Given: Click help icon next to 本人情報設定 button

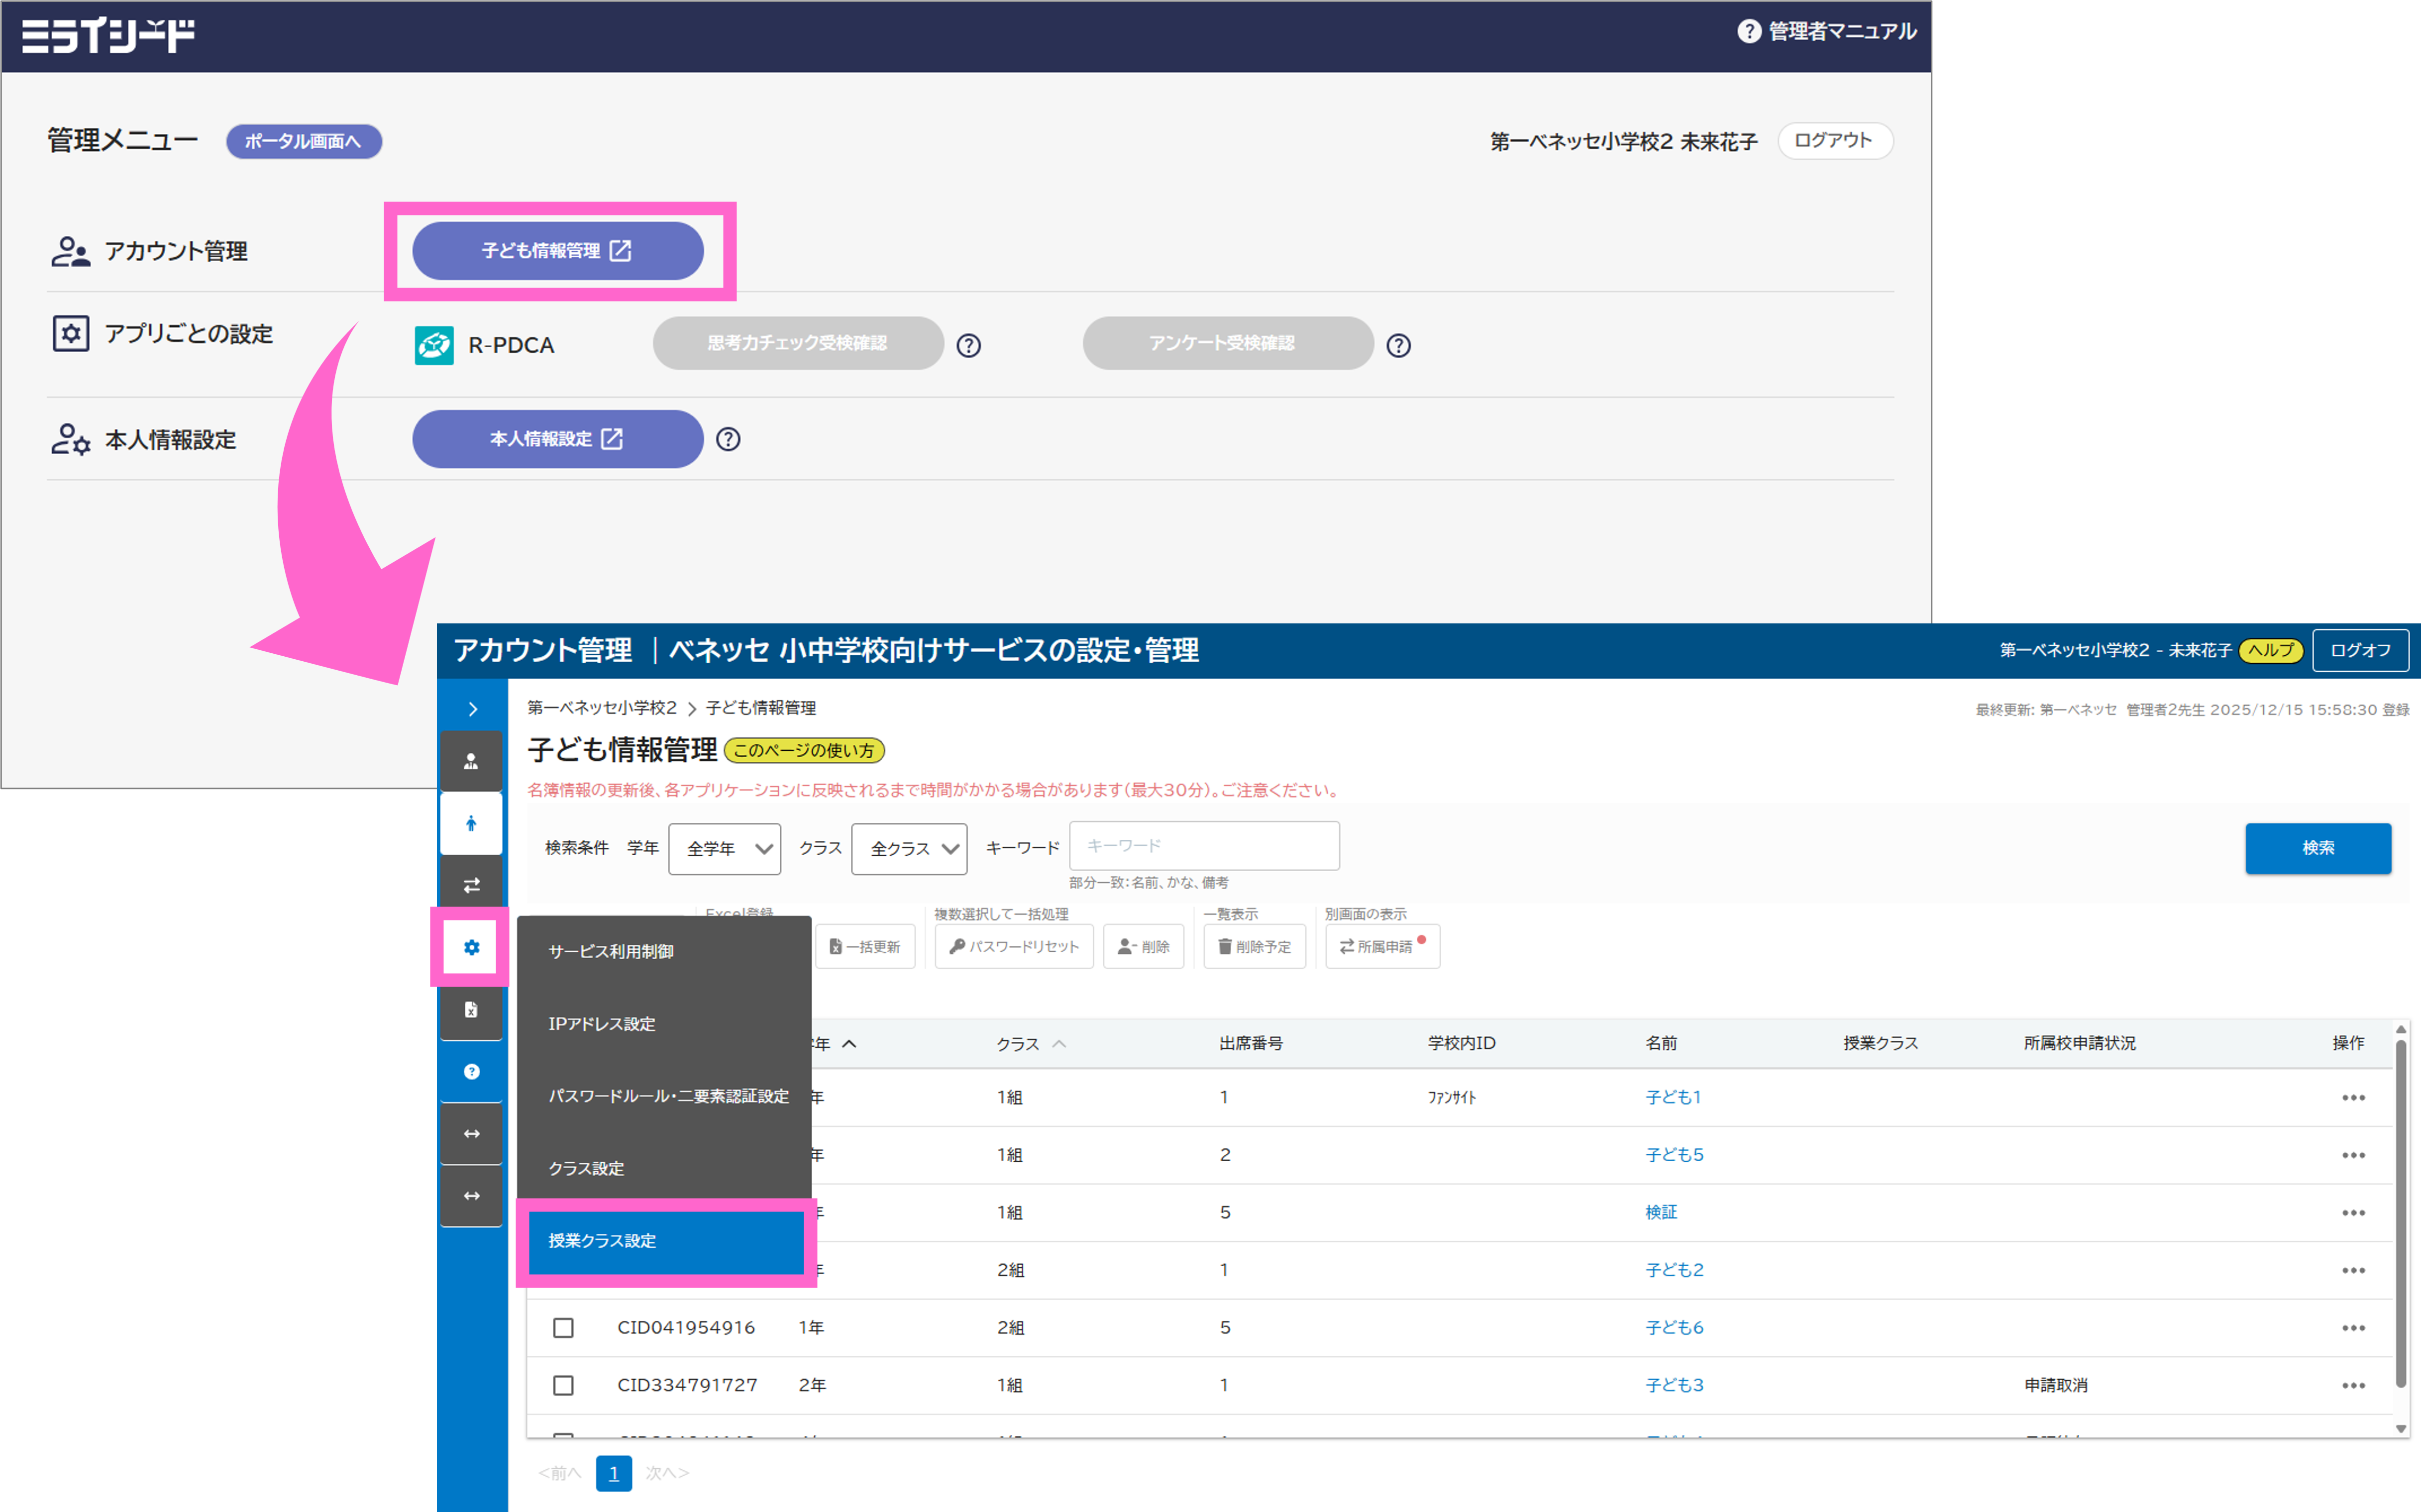Looking at the screenshot, I should (728, 439).
